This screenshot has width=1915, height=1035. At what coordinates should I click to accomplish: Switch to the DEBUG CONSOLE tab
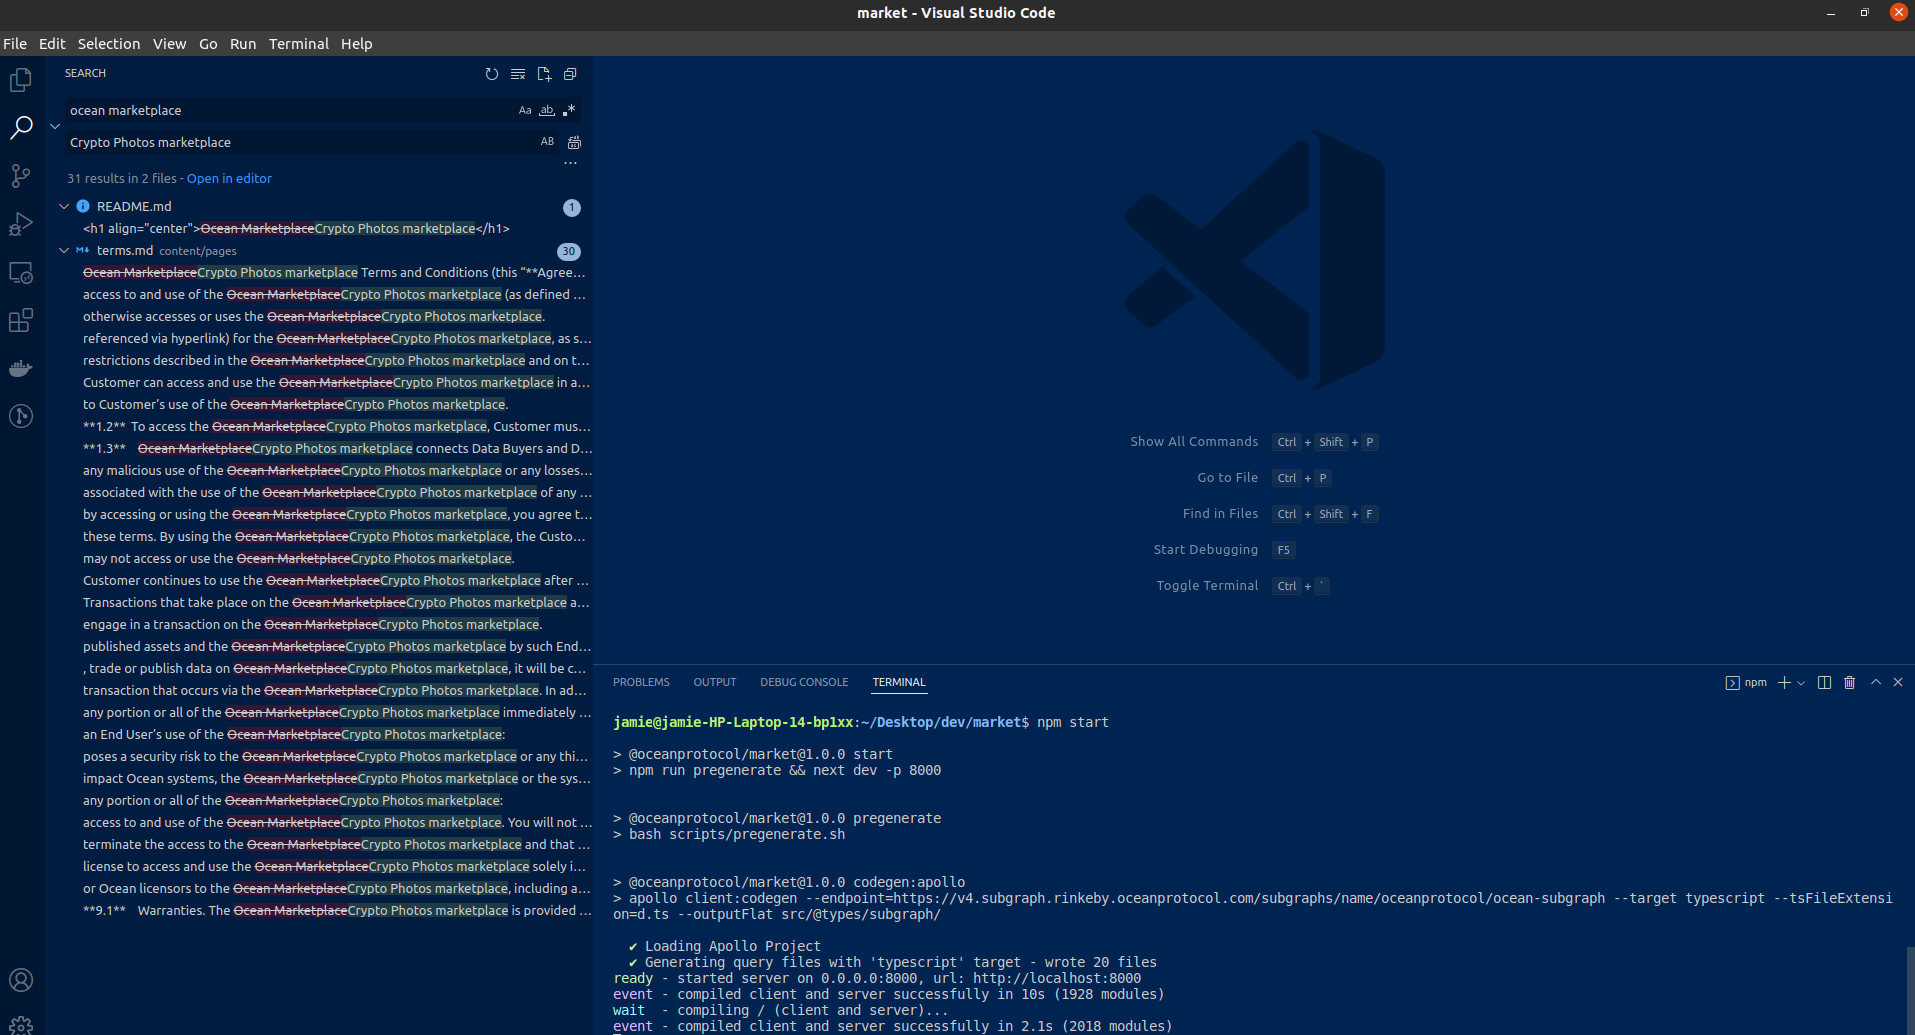point(804,682)
